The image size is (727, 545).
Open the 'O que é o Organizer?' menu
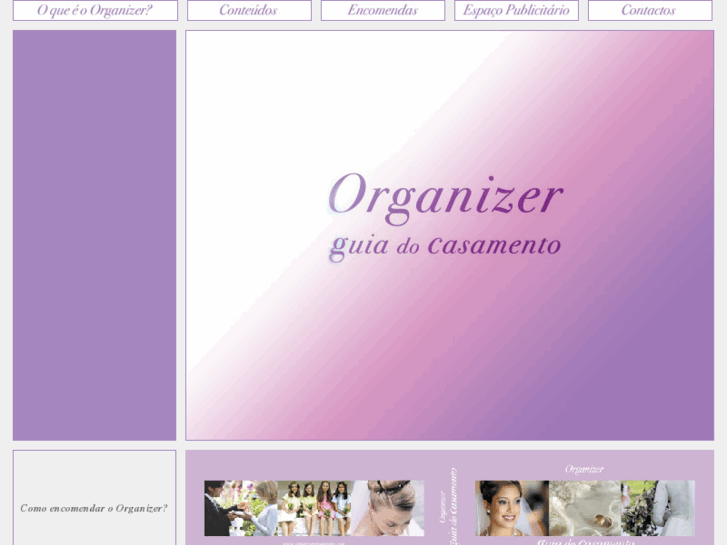(x=95, y=10)
